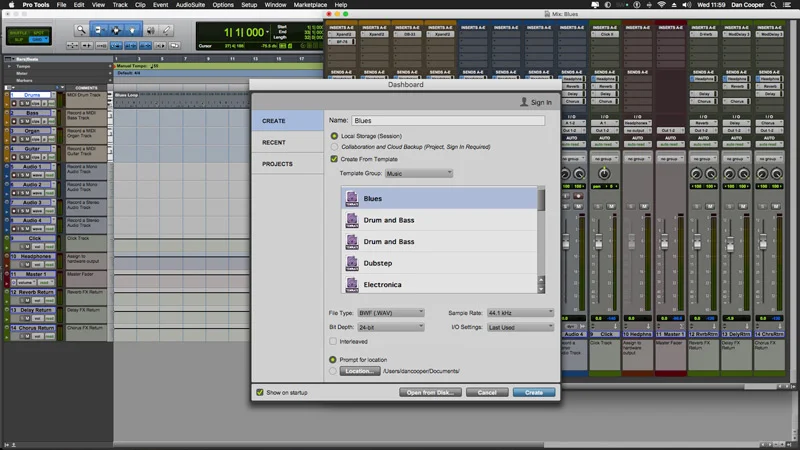800x450 pixels.
Task: Open File Type BWF (.WAV) dropdown
Action: 390,313
